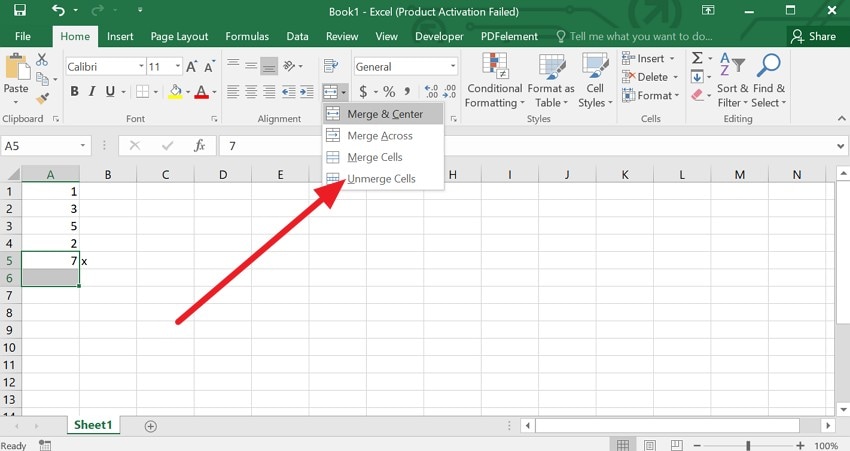Screen dimensions: 850x451
Task: Set Bottom Align for cells
Action: [x=269, y=66]
